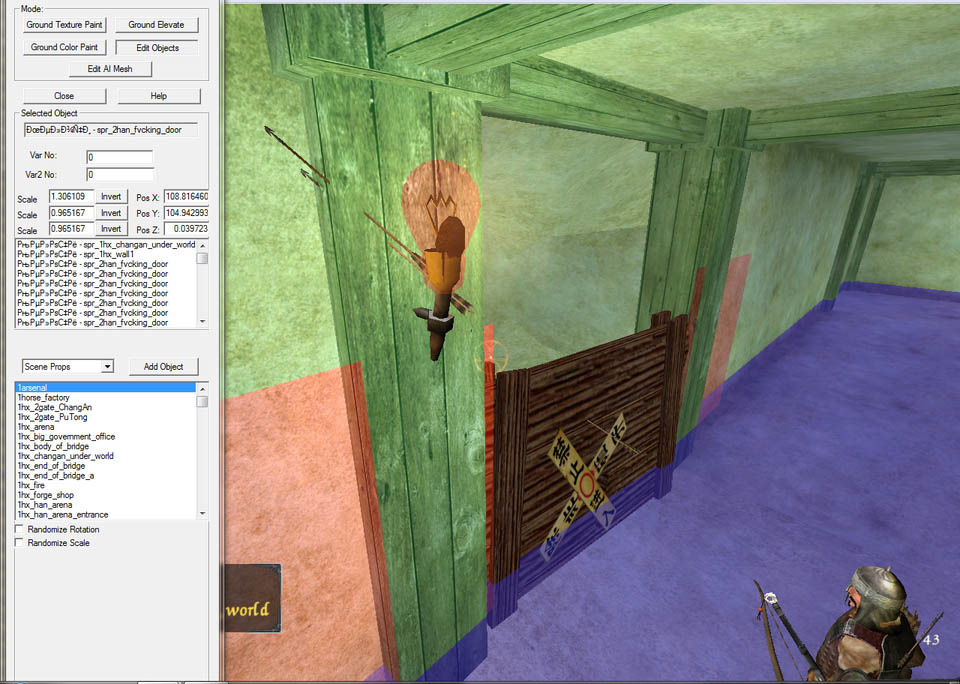Viewport: 960px width, 684px height.
Task: Switch to Ground Texture Paint mode
Action: click(x=65, y=24)
